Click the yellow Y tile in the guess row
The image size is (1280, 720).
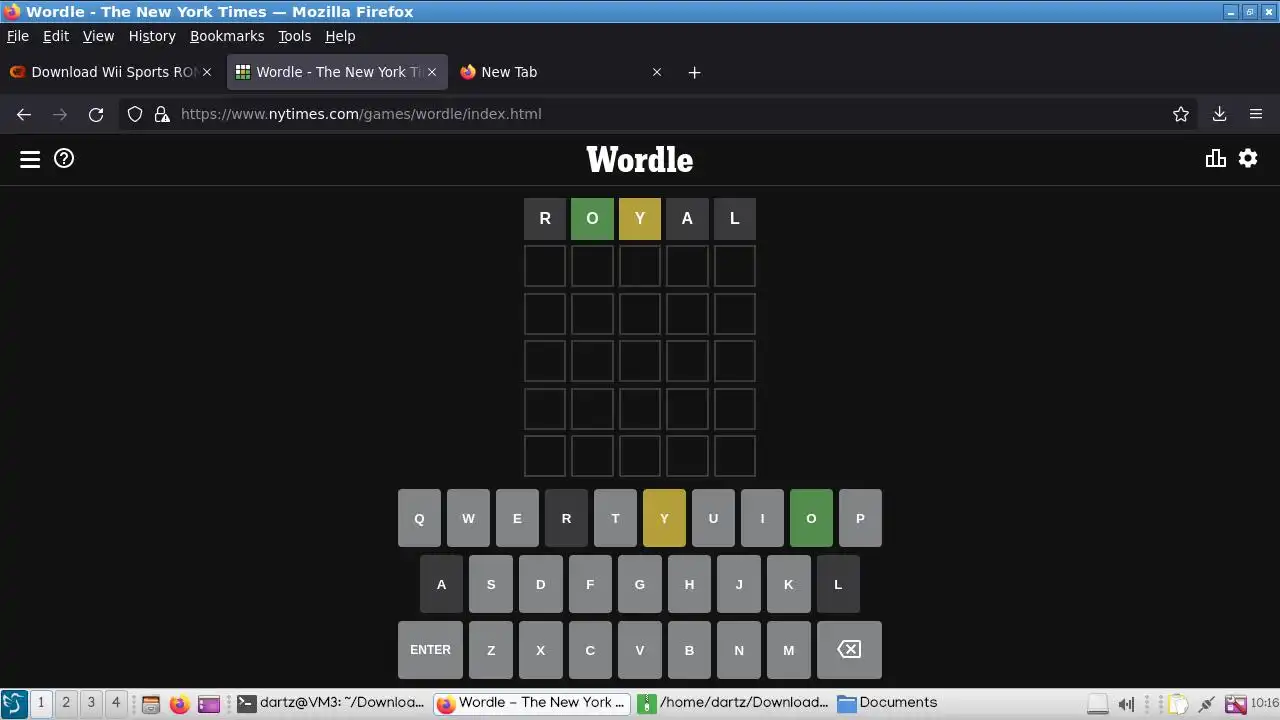[640, 219]
